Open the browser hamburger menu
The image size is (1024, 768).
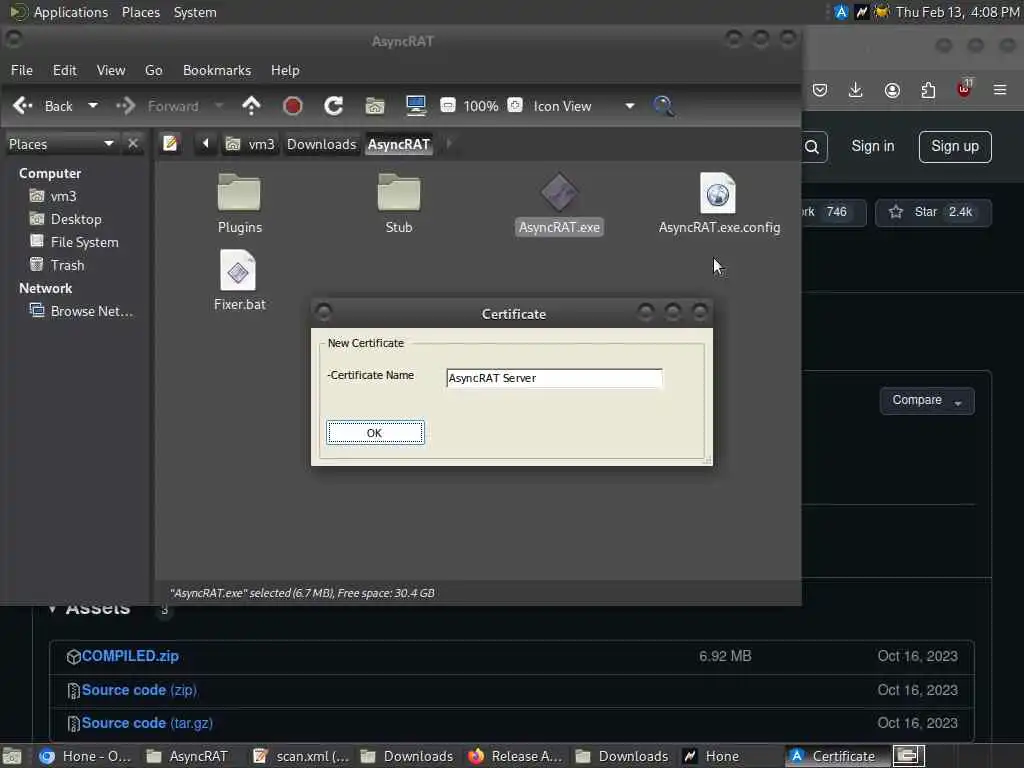[x=1000, y=90]
